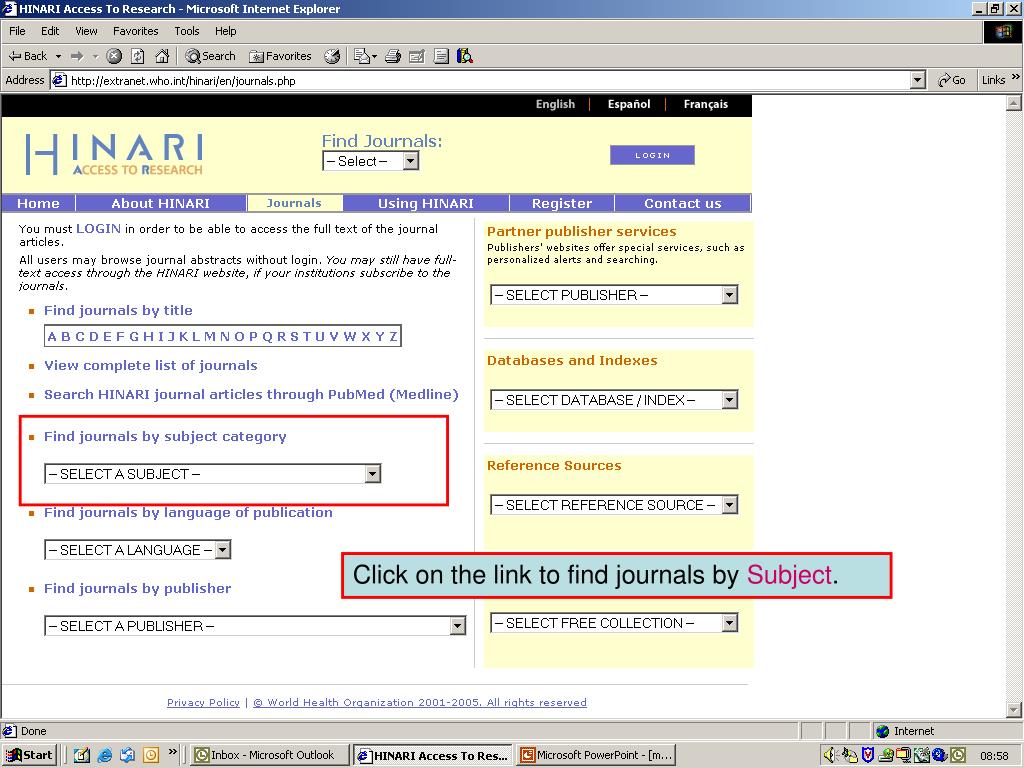Open the View menu
The height and width of the screenshot is (768, 1024).
pyautogui.click(x=86, y=31)
